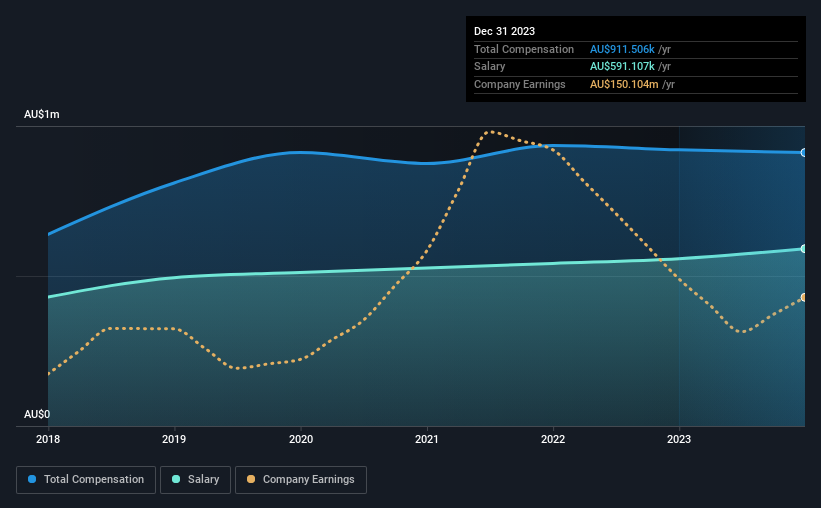Click the Salary line endpoint marker
821x508 pixels.
803,249
